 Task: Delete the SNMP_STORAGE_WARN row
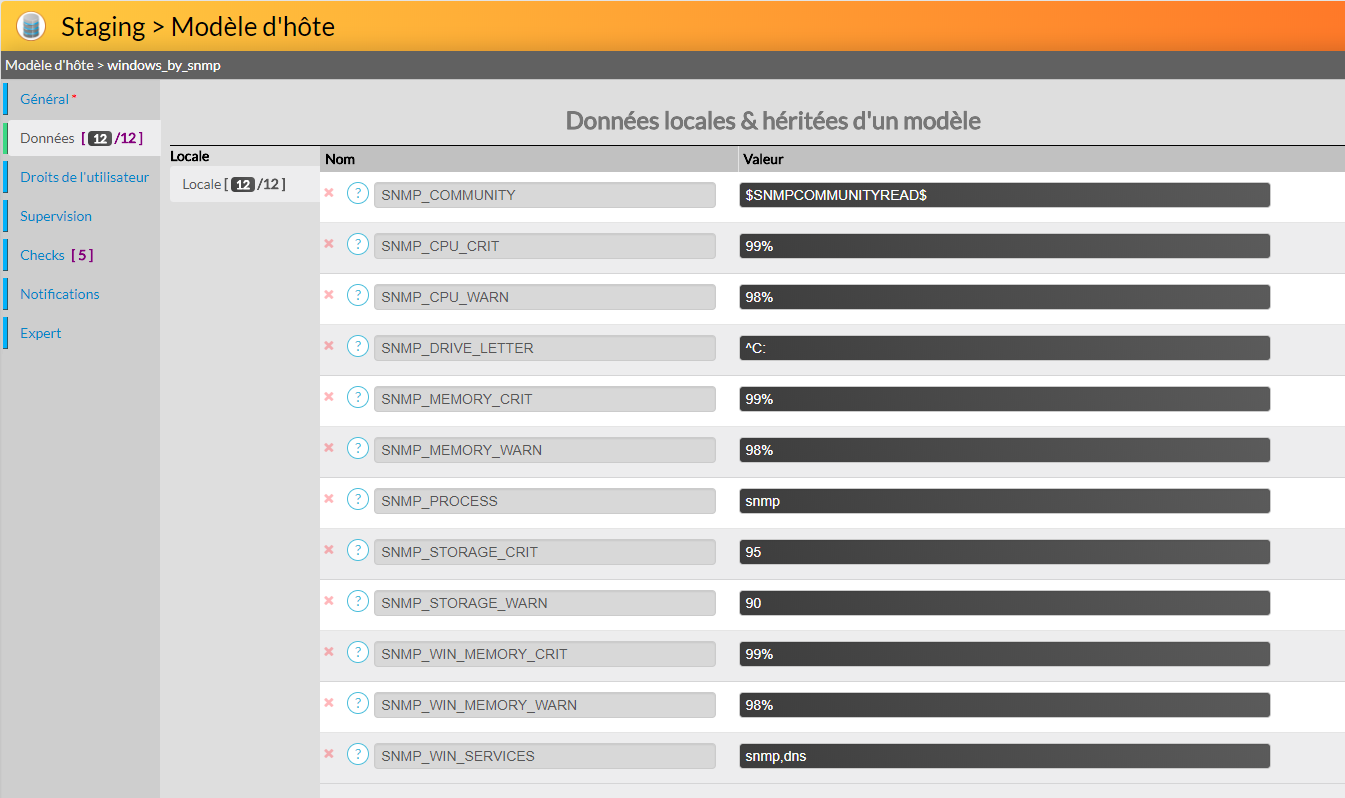329,601
